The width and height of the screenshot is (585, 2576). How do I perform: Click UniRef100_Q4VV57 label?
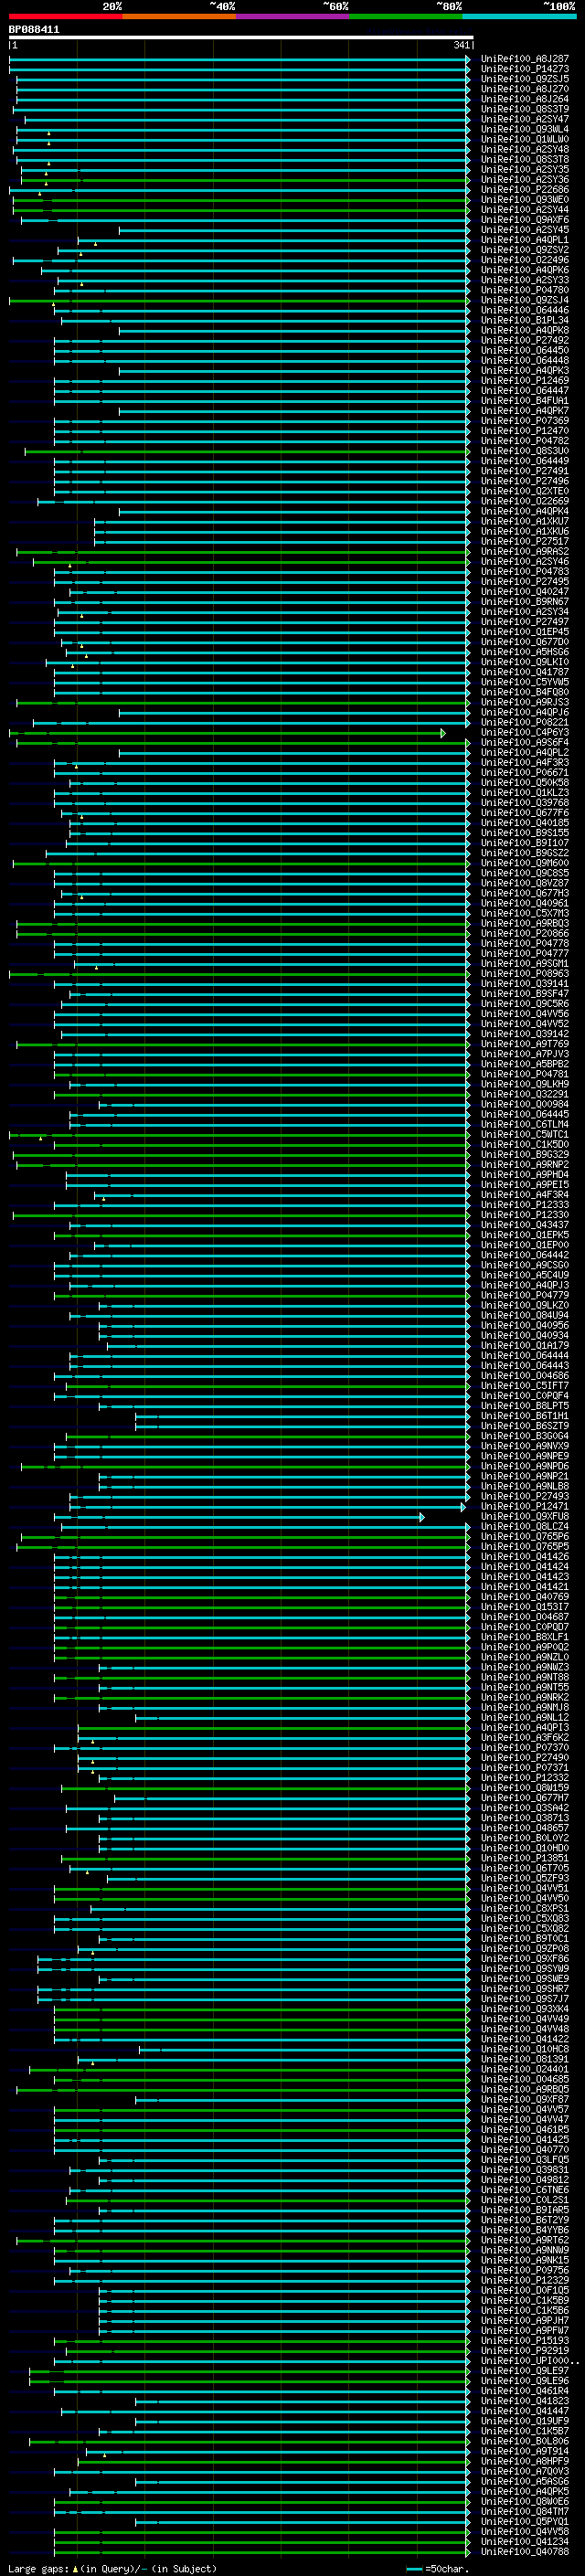point(525,2109)
